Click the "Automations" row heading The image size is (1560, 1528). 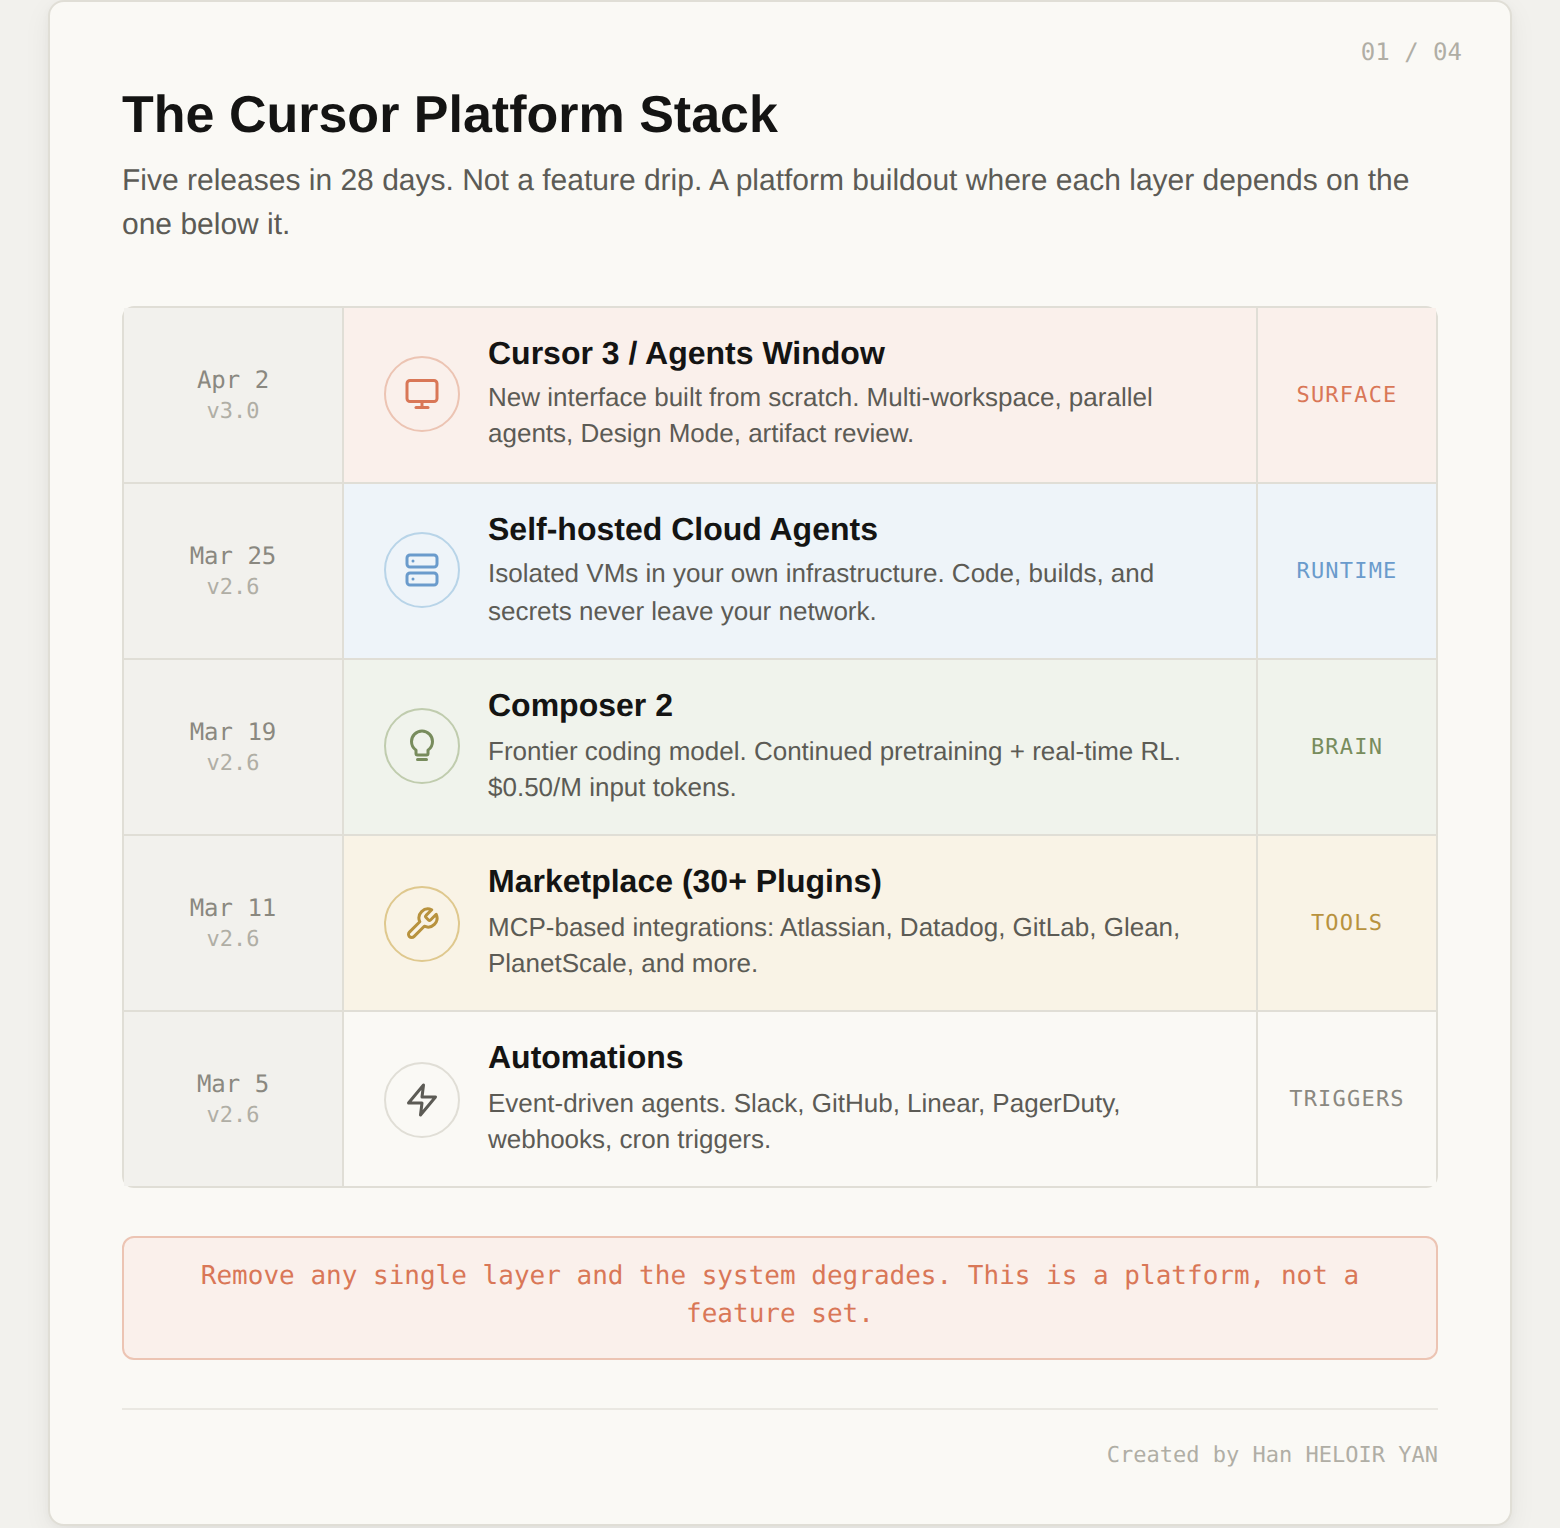coord(584,1057)
